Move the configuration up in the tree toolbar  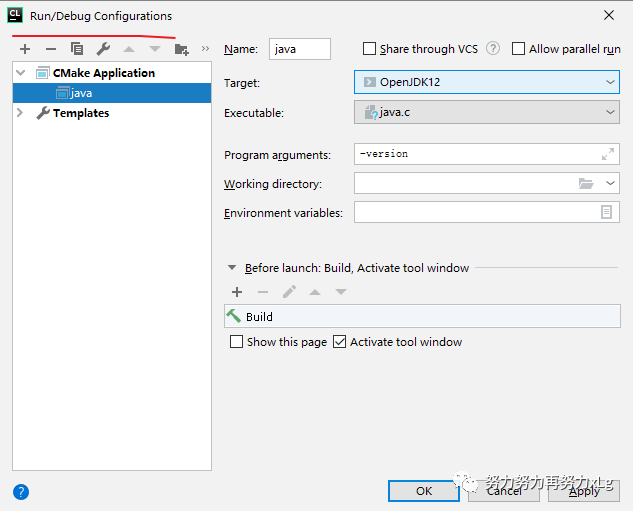[129, 49]
